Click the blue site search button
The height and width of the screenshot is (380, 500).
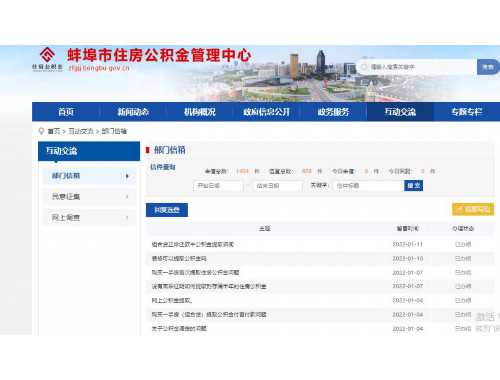[x=488, y=67]
